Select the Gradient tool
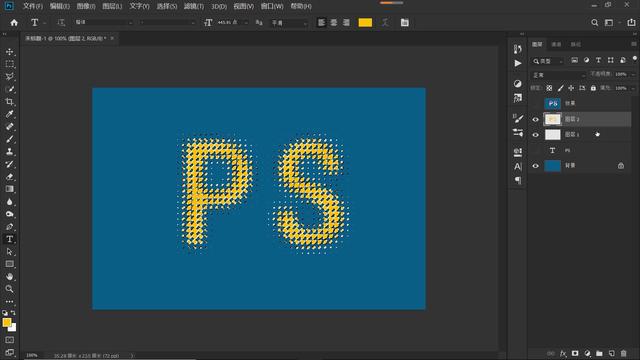 pyautogui.click(x=9, y=189)
